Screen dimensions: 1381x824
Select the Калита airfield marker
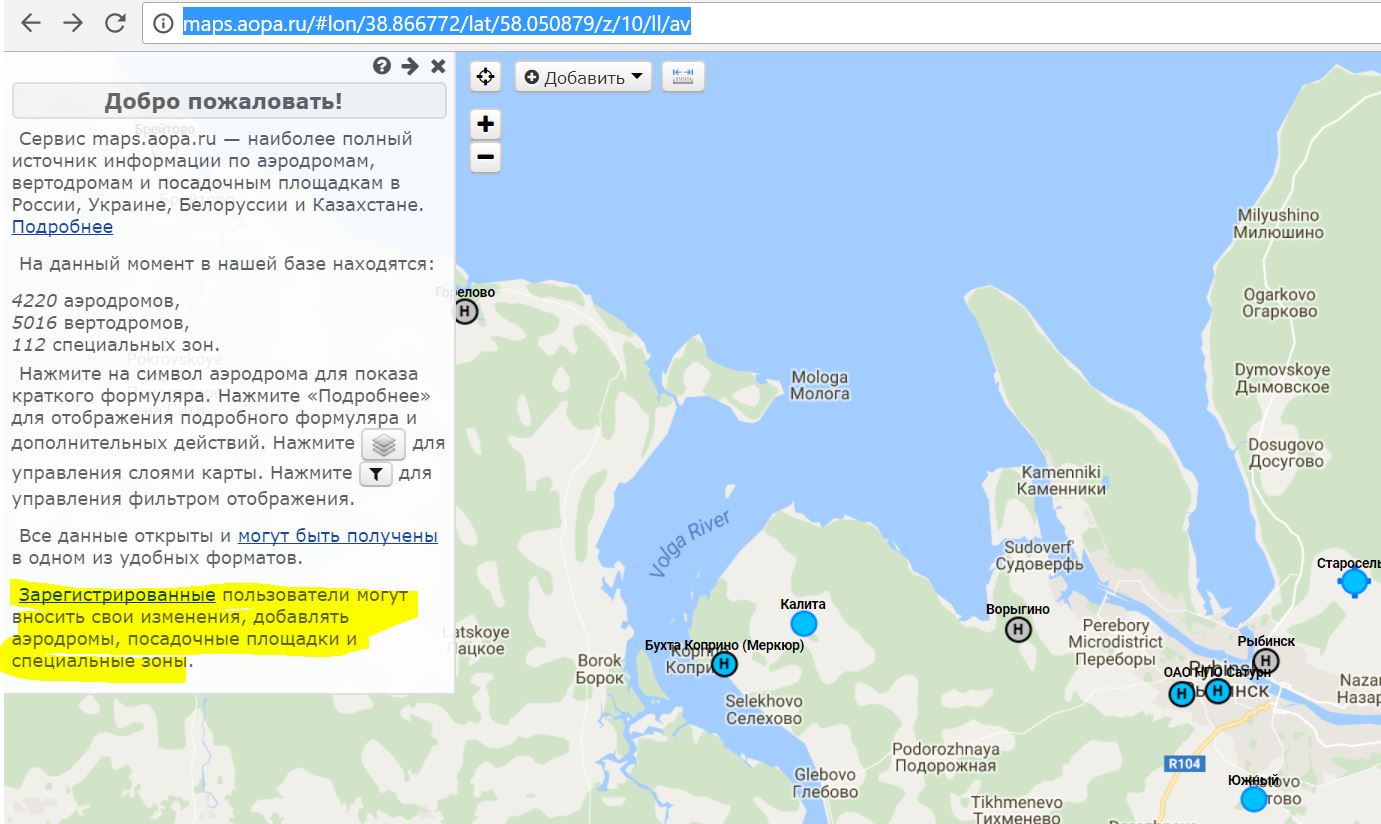[803, 624]
